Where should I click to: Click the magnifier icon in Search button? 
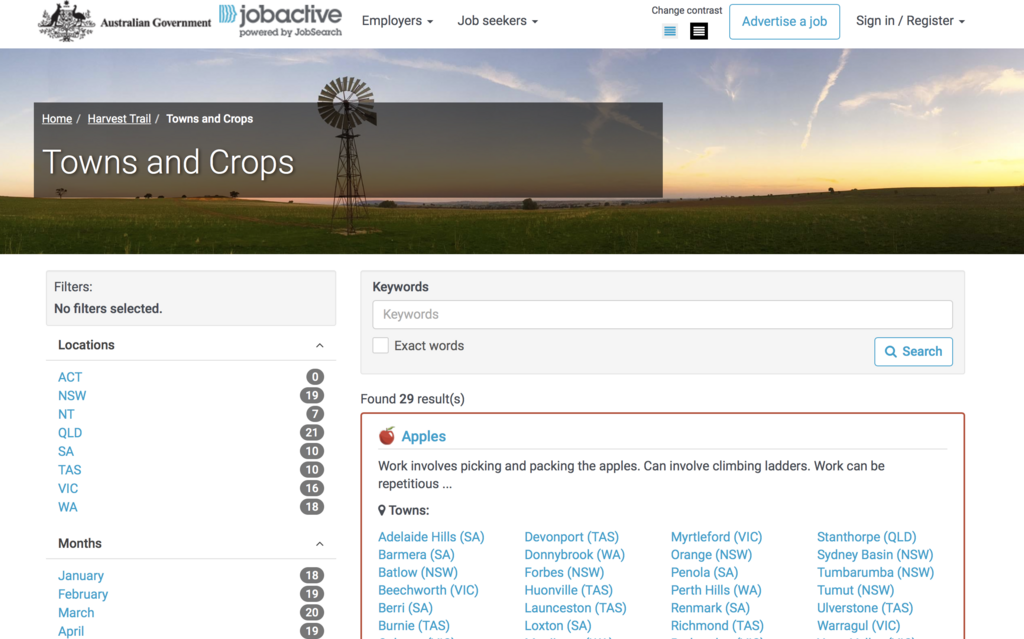890,352
